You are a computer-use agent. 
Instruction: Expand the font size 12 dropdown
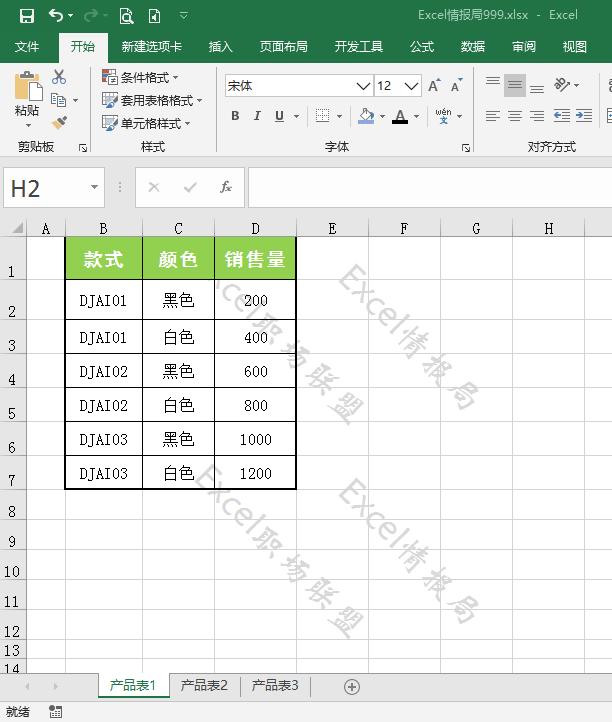411,86
